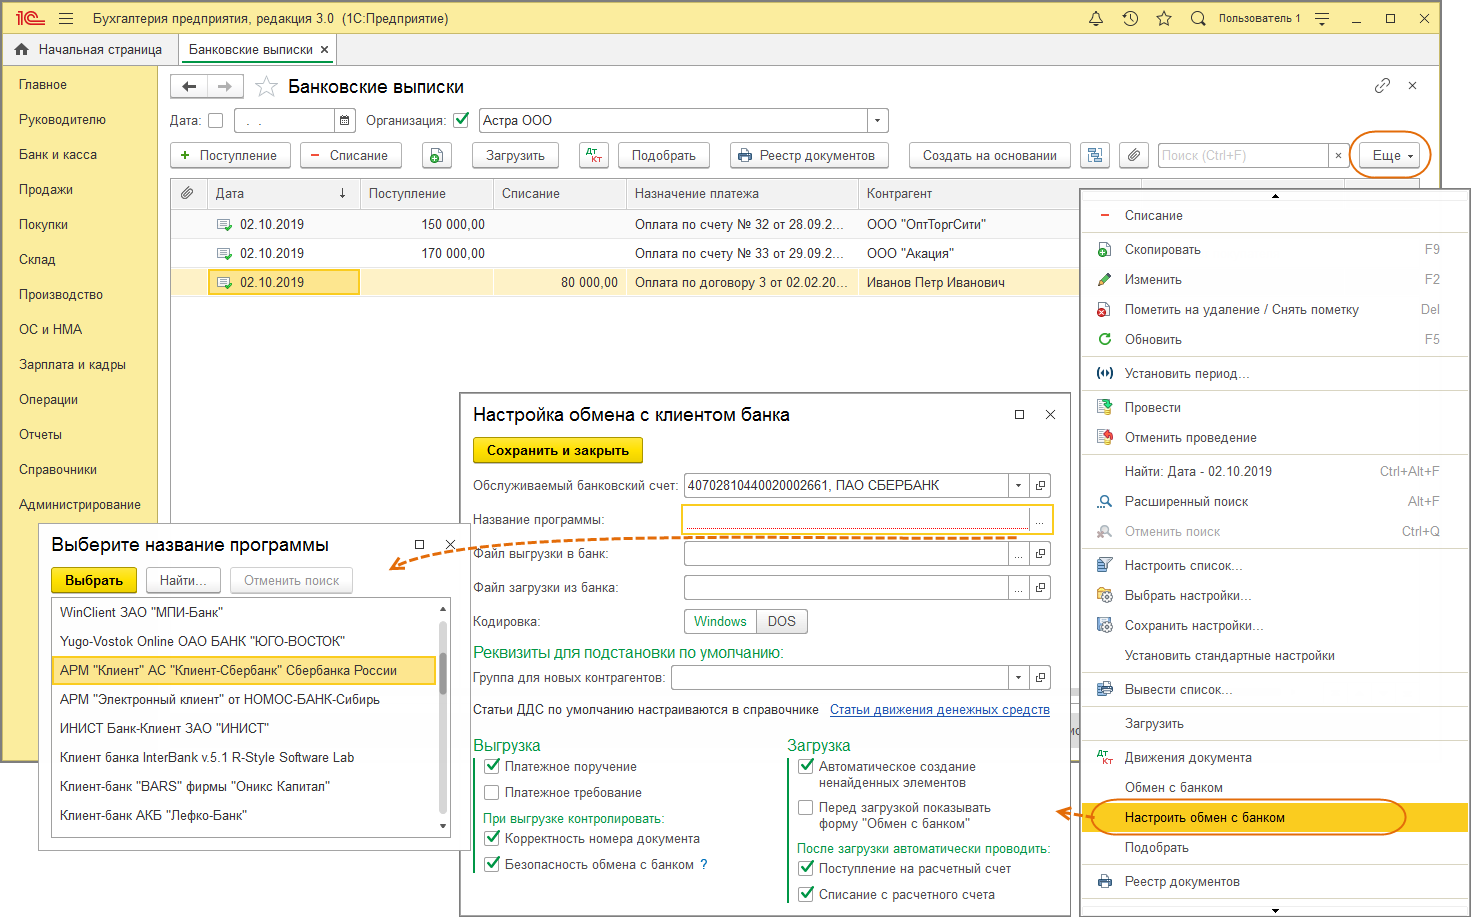Toggle Корректность номера документа checkbox
The image size is (1472, 918).
coord(492,838)
